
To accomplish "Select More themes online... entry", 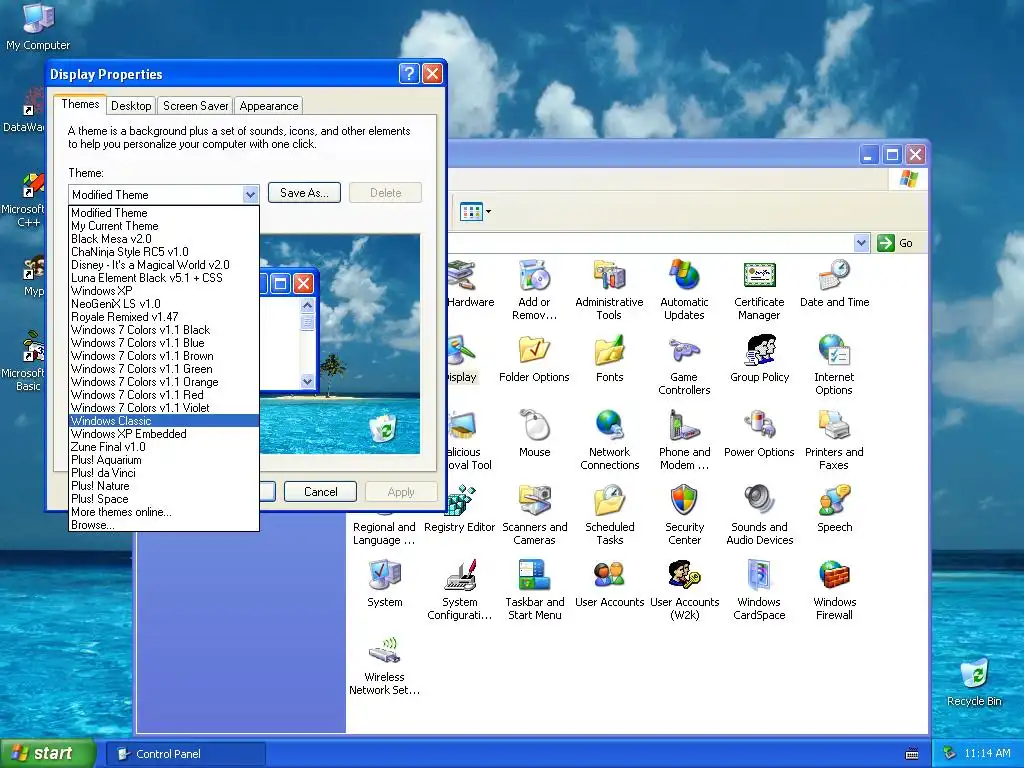I will pos(164,512).
